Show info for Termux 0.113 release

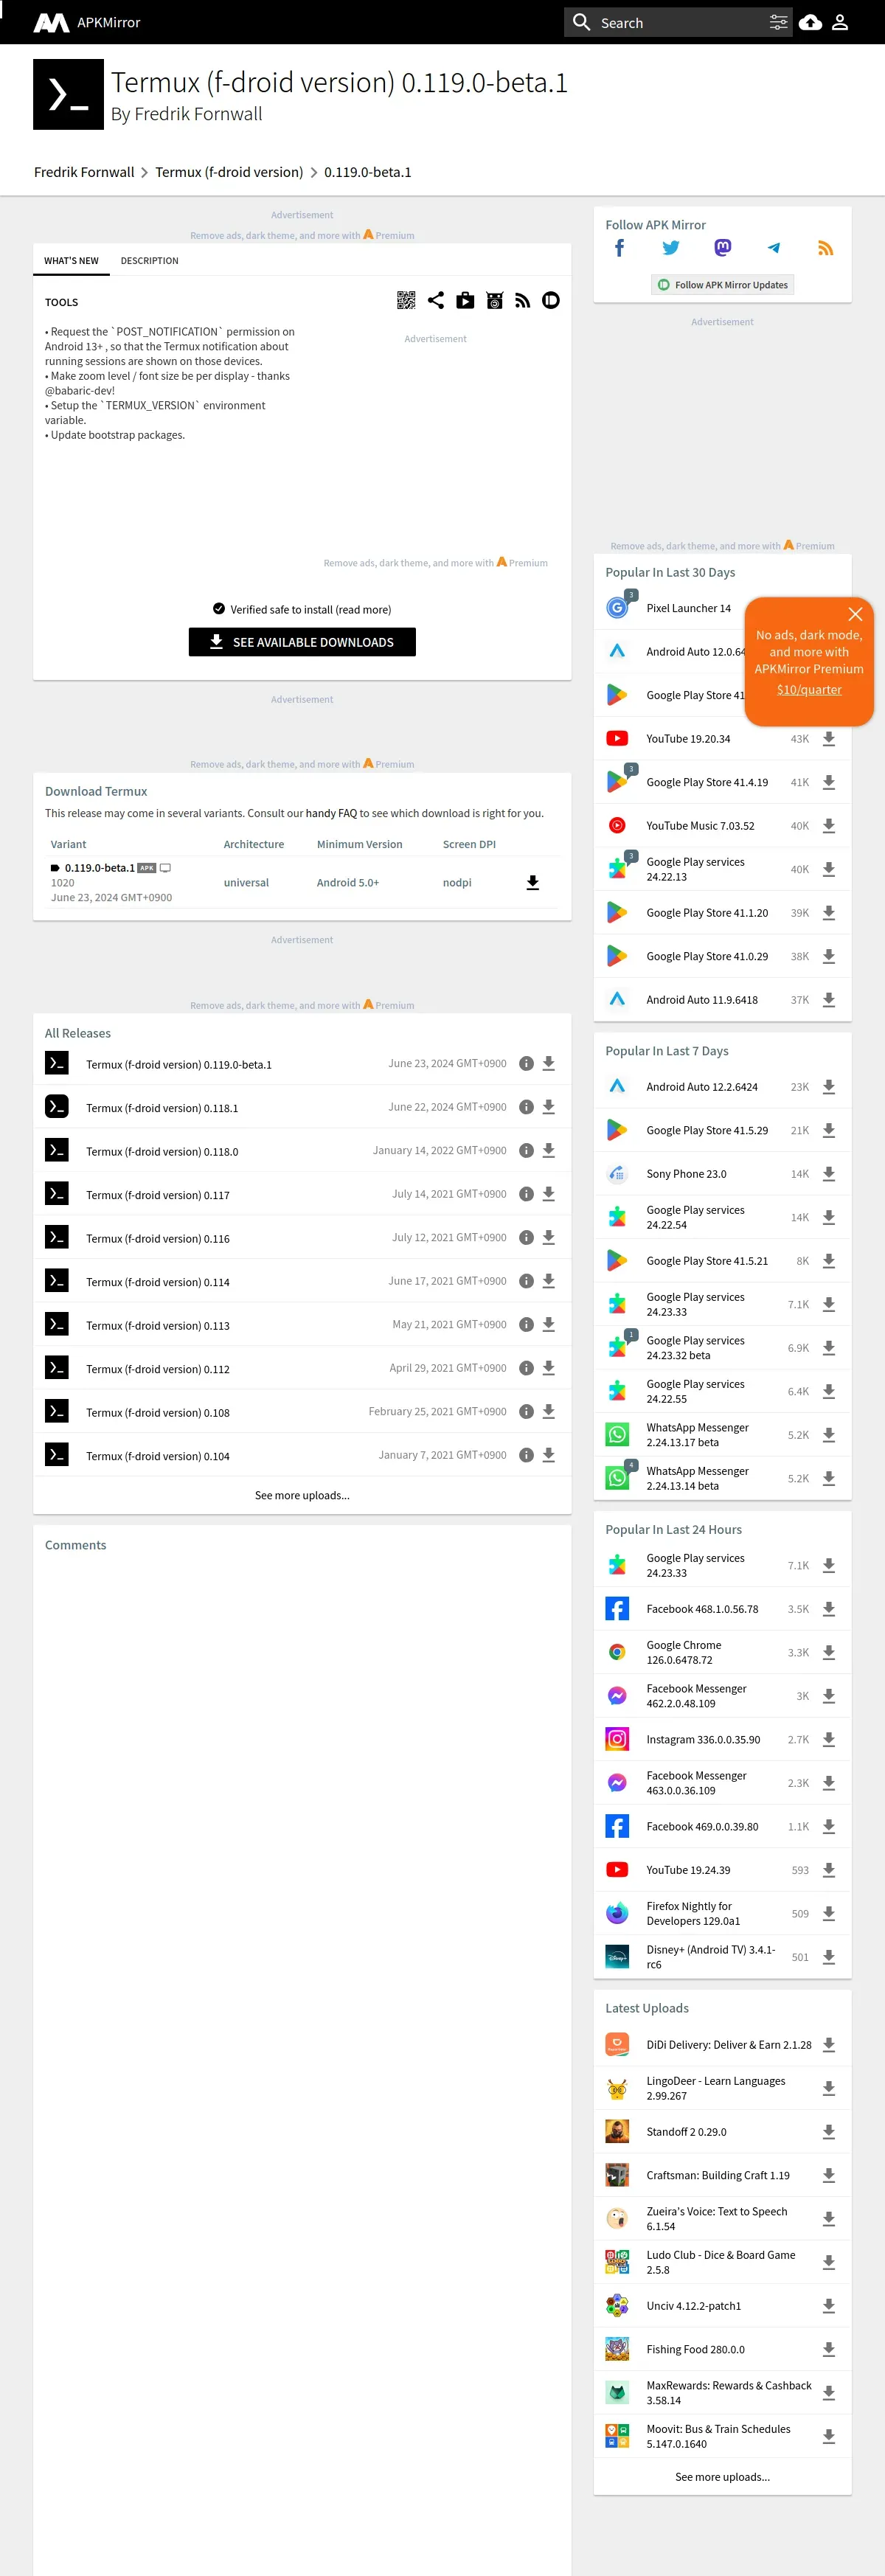[526, 1325]
